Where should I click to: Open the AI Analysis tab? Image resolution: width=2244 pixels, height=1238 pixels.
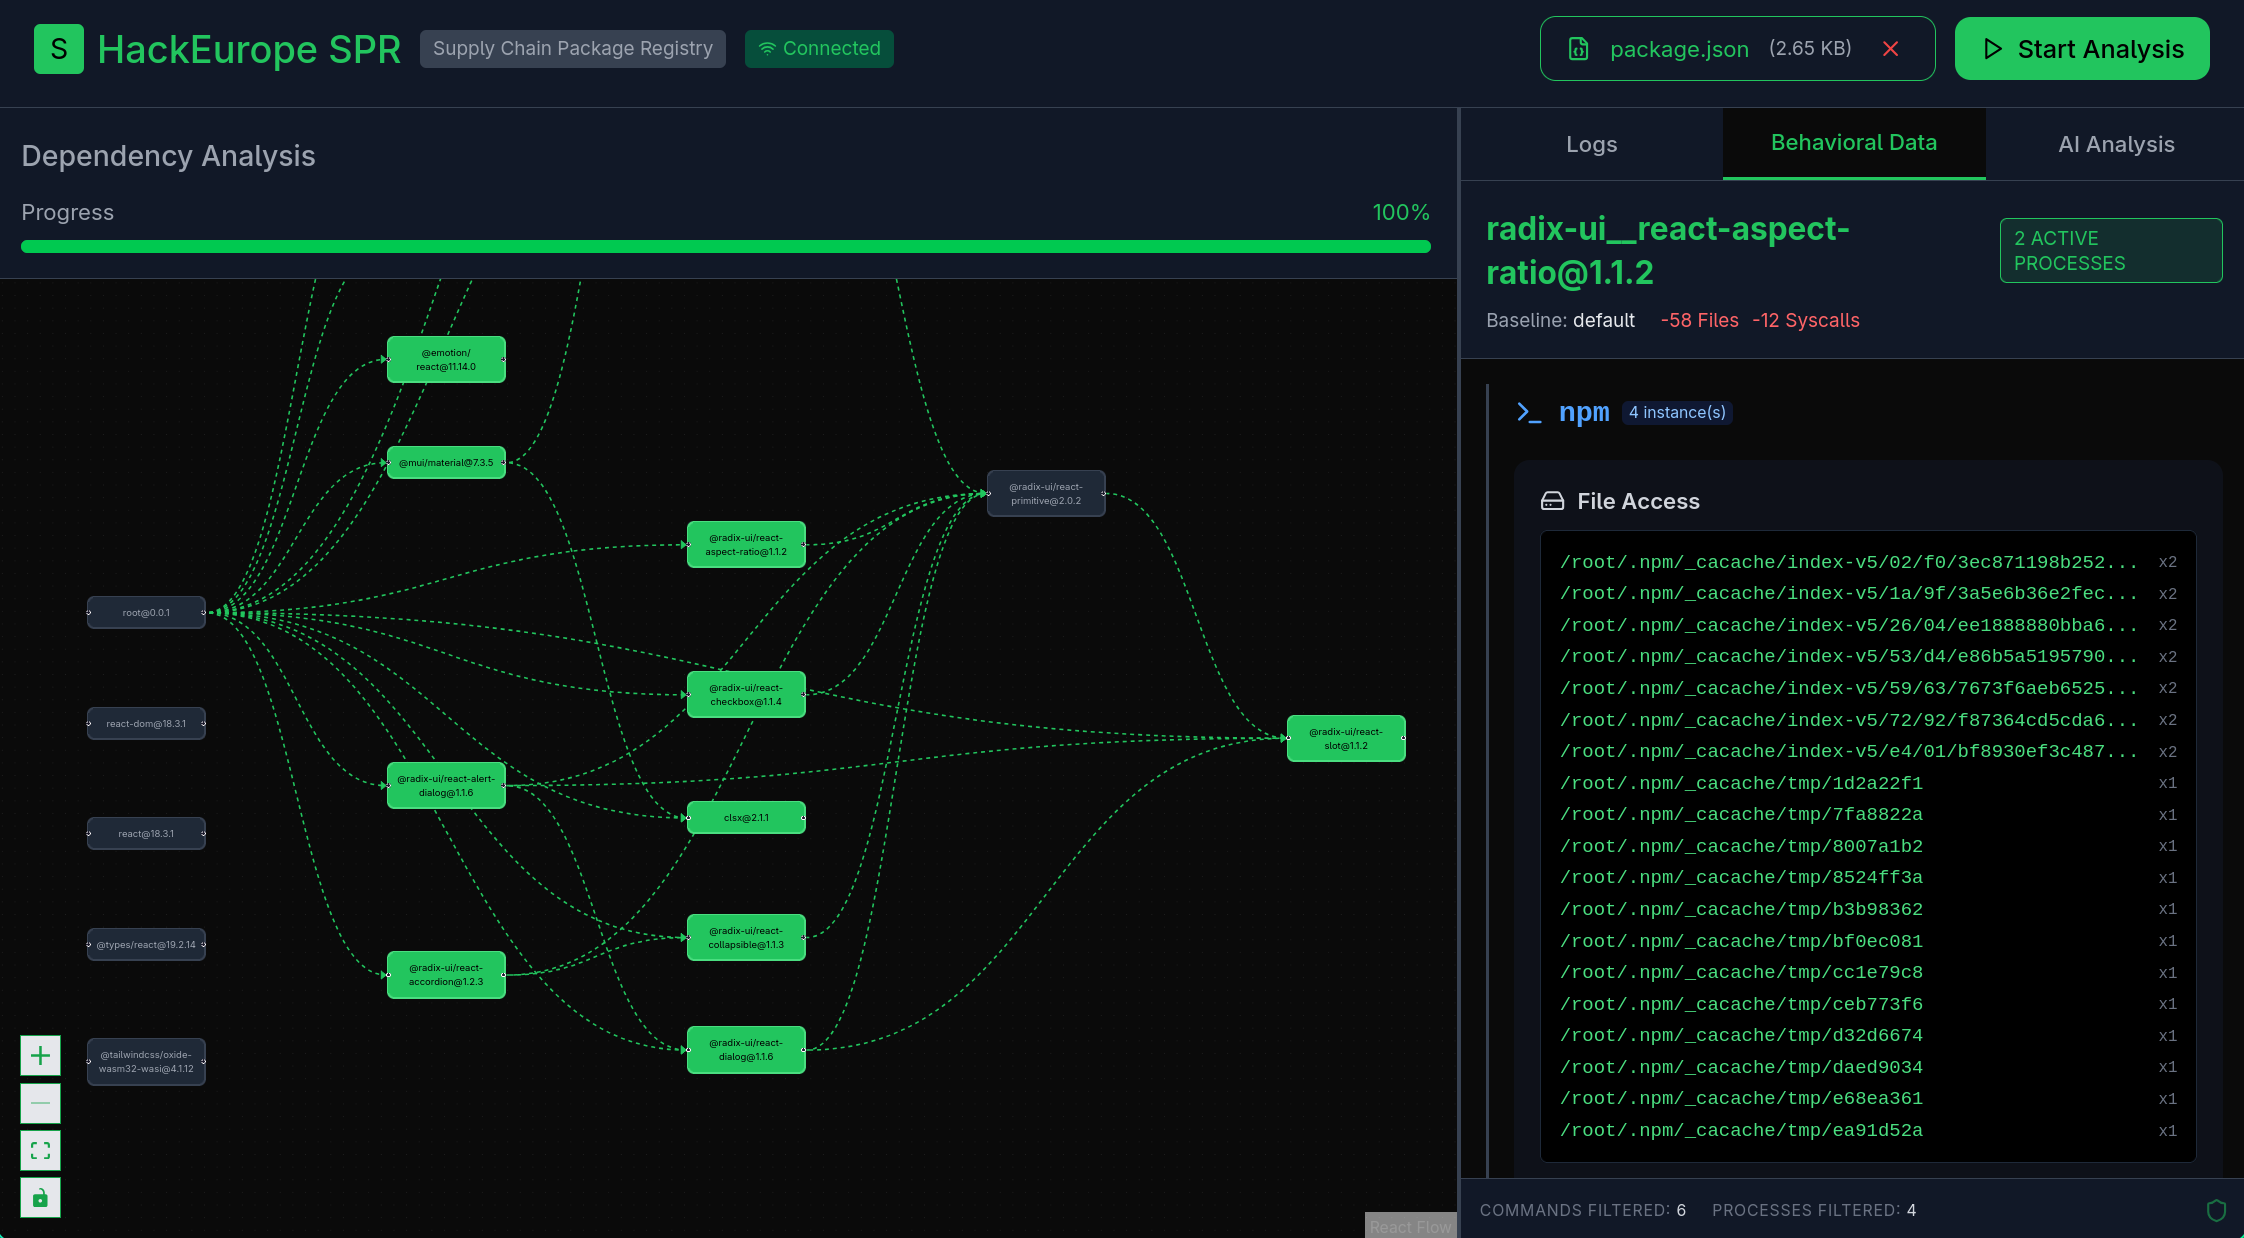[x=2116, y=145]
